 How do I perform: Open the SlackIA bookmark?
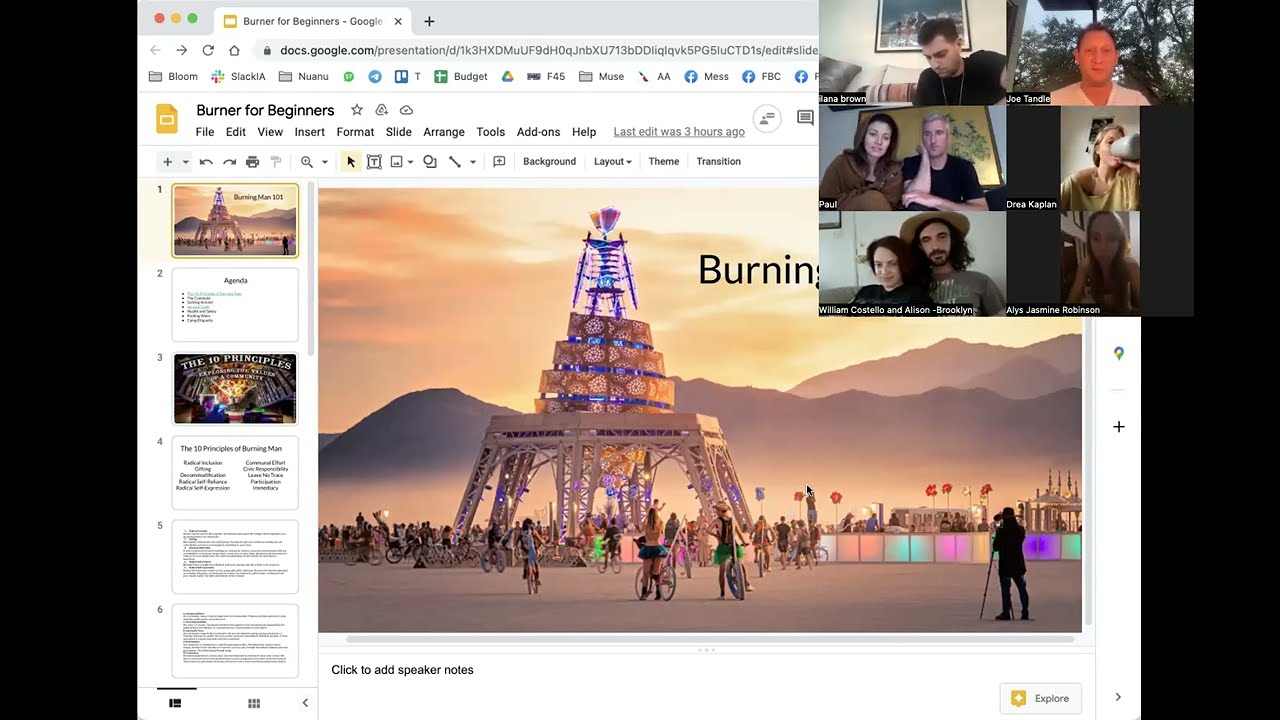pyautogui.click(x=238, y=76)
